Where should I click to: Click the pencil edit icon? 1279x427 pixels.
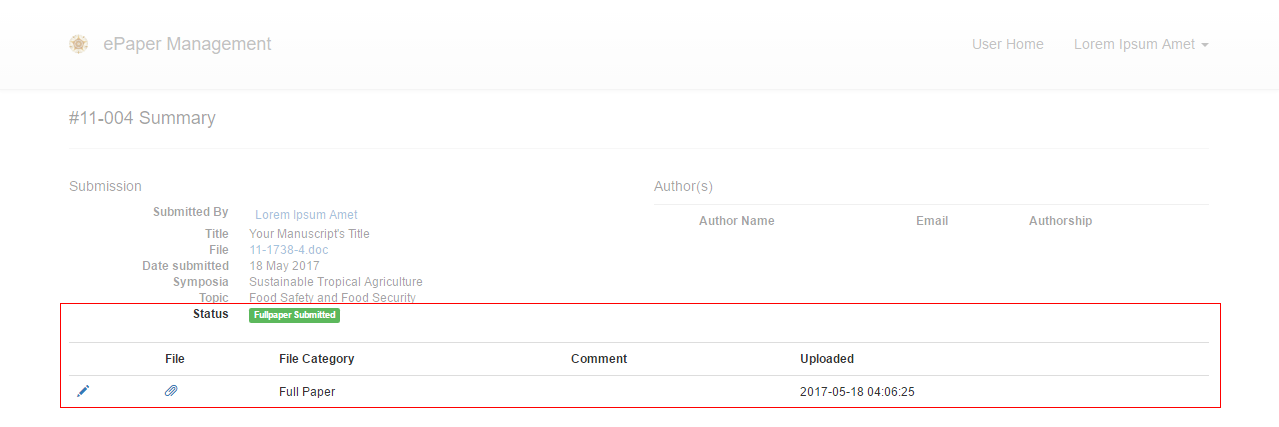coord(83,391)
